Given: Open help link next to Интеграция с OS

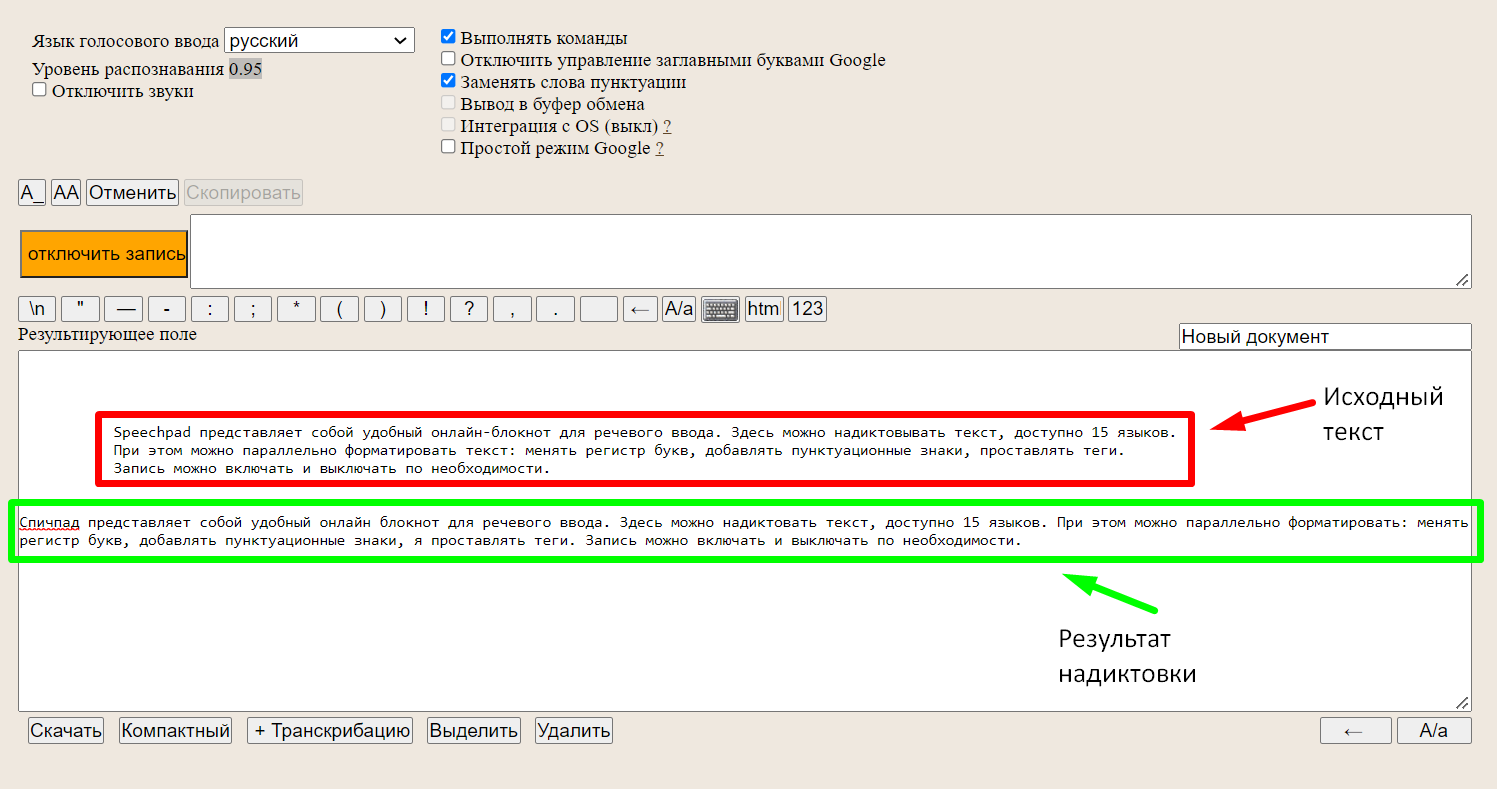Looking at the screenshot, I should [667, 127].
